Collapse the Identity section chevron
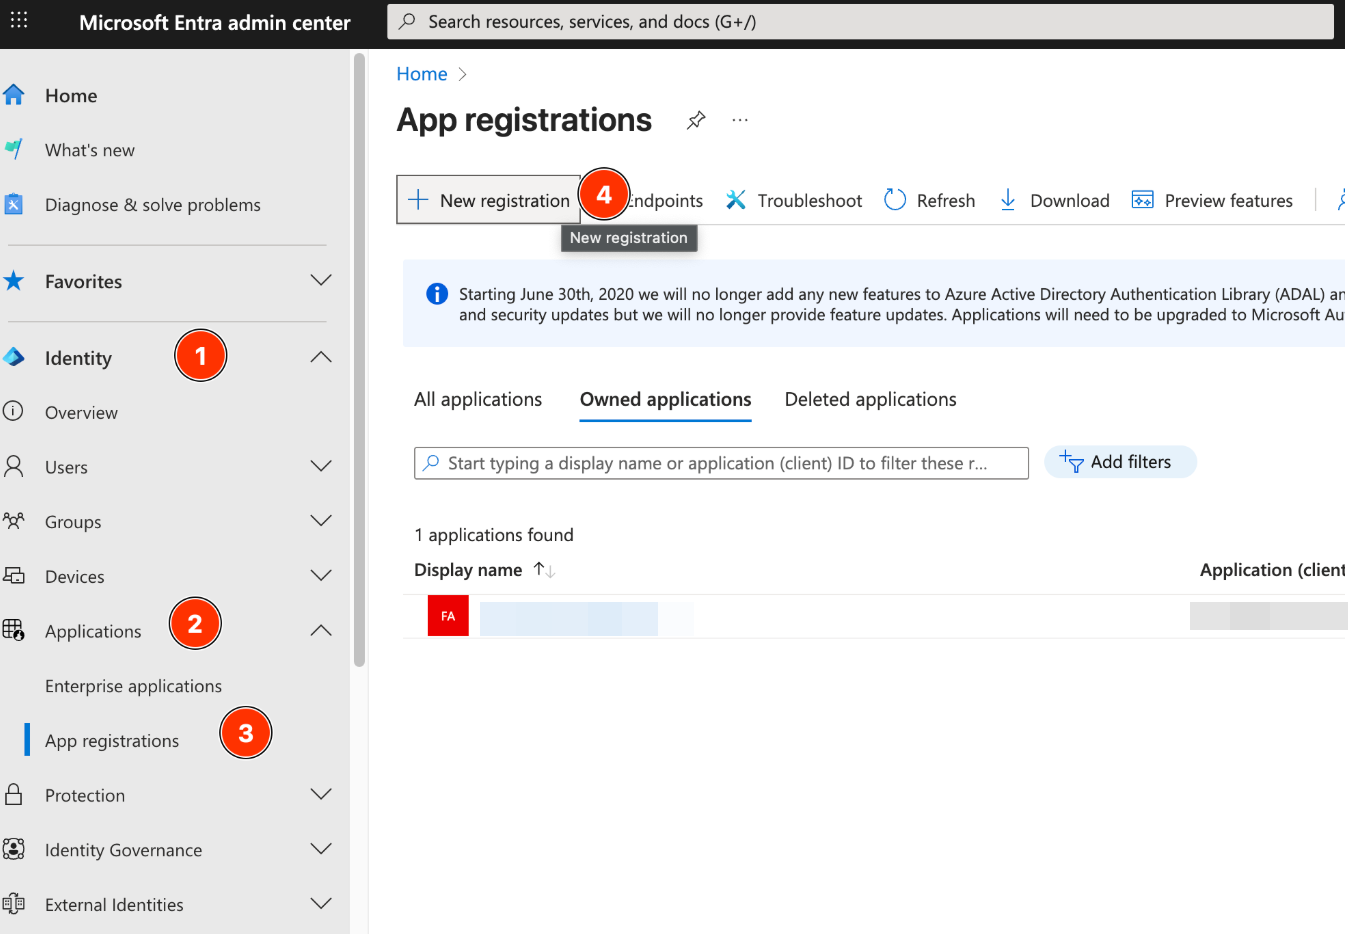1350x934 pixels. tap(321, 357)
